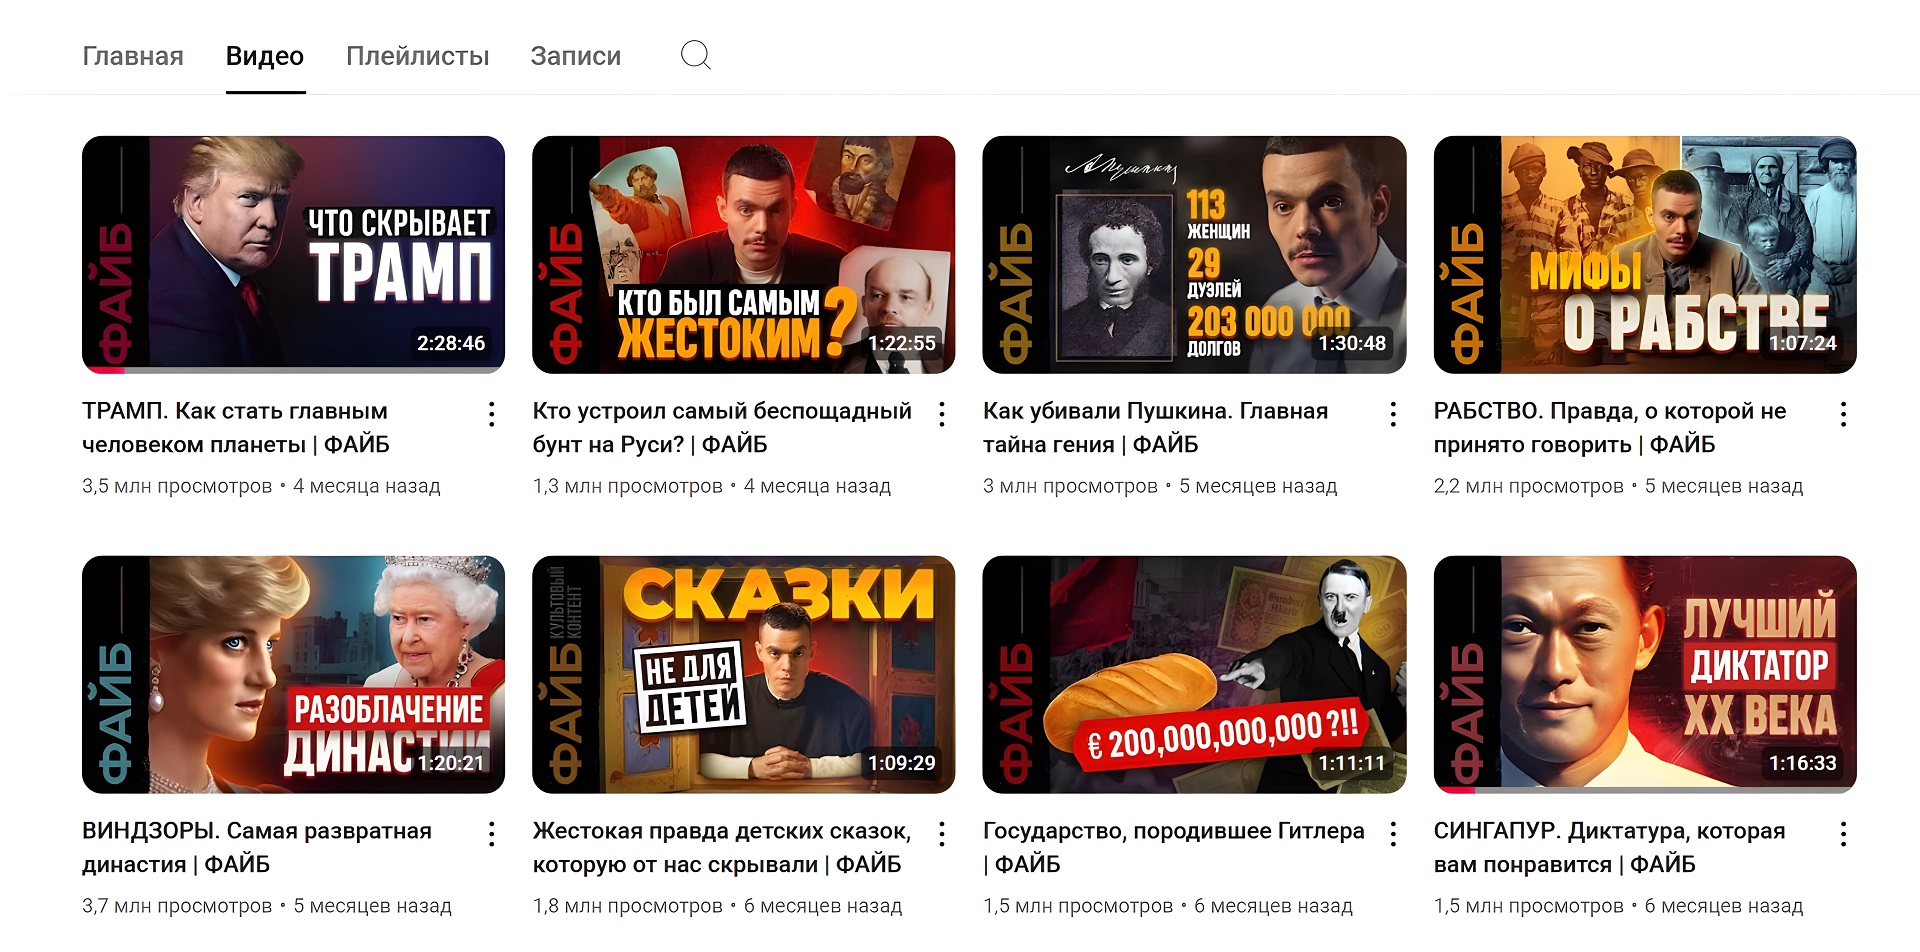Image resolution: width=1920 pixels, height=952 pixels.
Task: Open three-dot menu for СИНГАПУР video
Action: [1843, 834]
